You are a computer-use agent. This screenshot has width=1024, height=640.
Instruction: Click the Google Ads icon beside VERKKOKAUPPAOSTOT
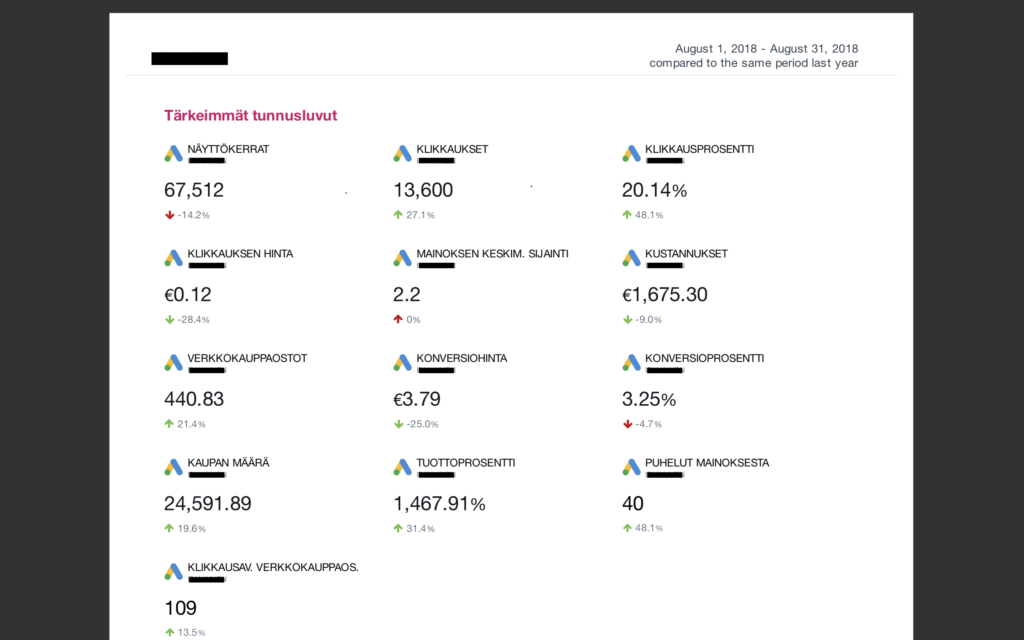click(173, 362)
